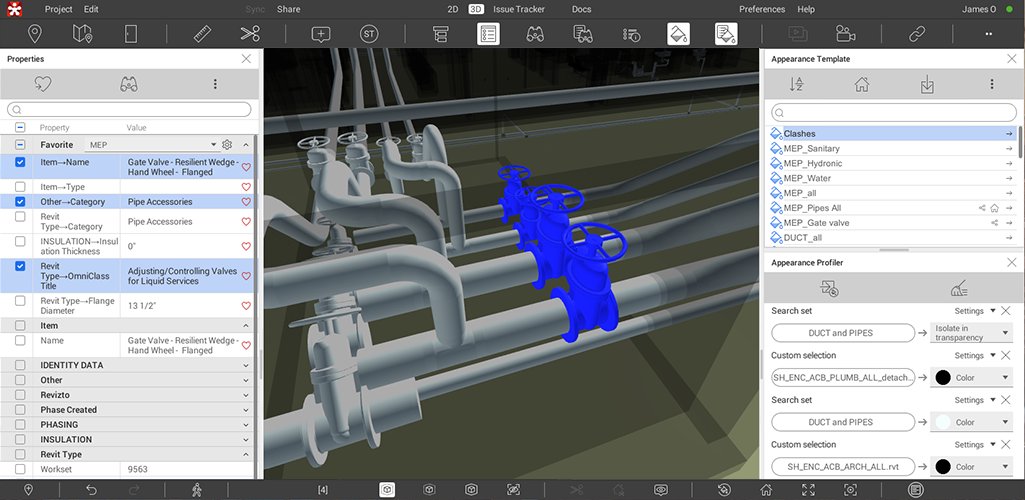Viewport: 1025px width, 500px height.
Task: Open the video camera tool
Action: (x=846, y=33)
